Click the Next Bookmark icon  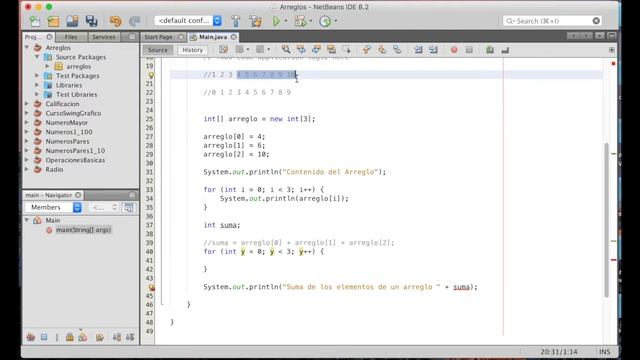click(382, 50)
